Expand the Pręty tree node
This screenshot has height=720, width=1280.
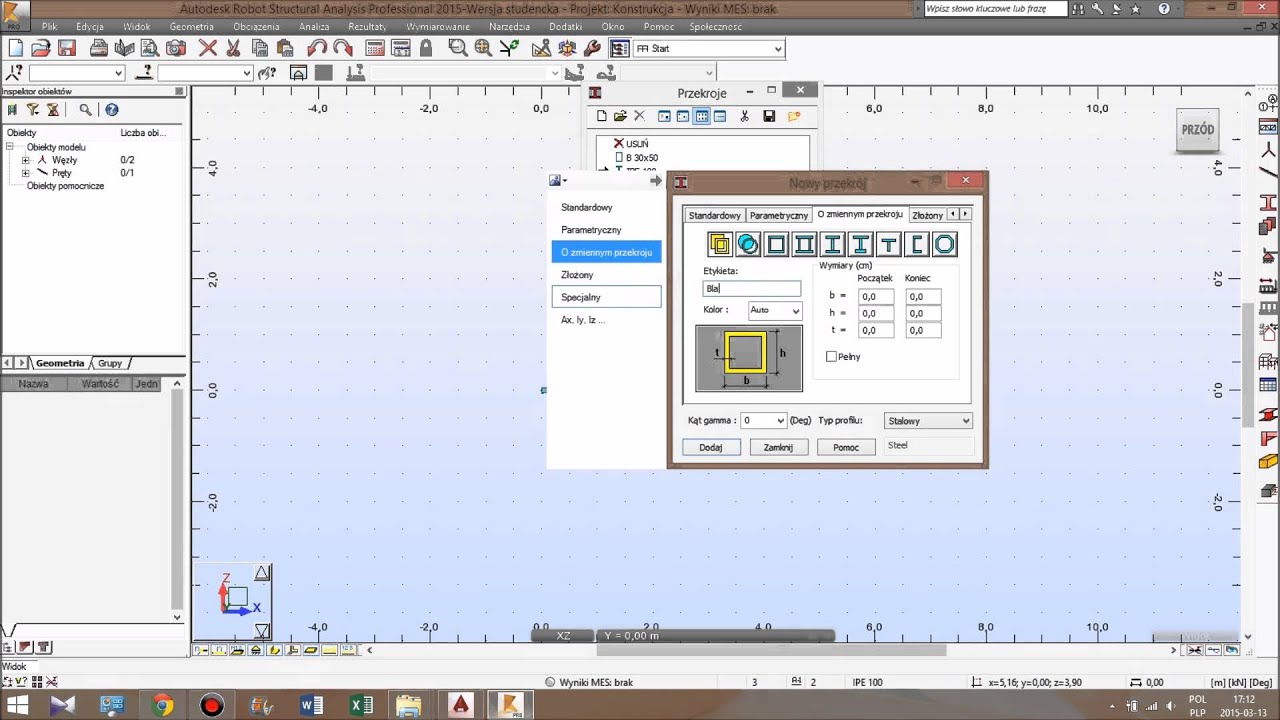click(26, 173)
